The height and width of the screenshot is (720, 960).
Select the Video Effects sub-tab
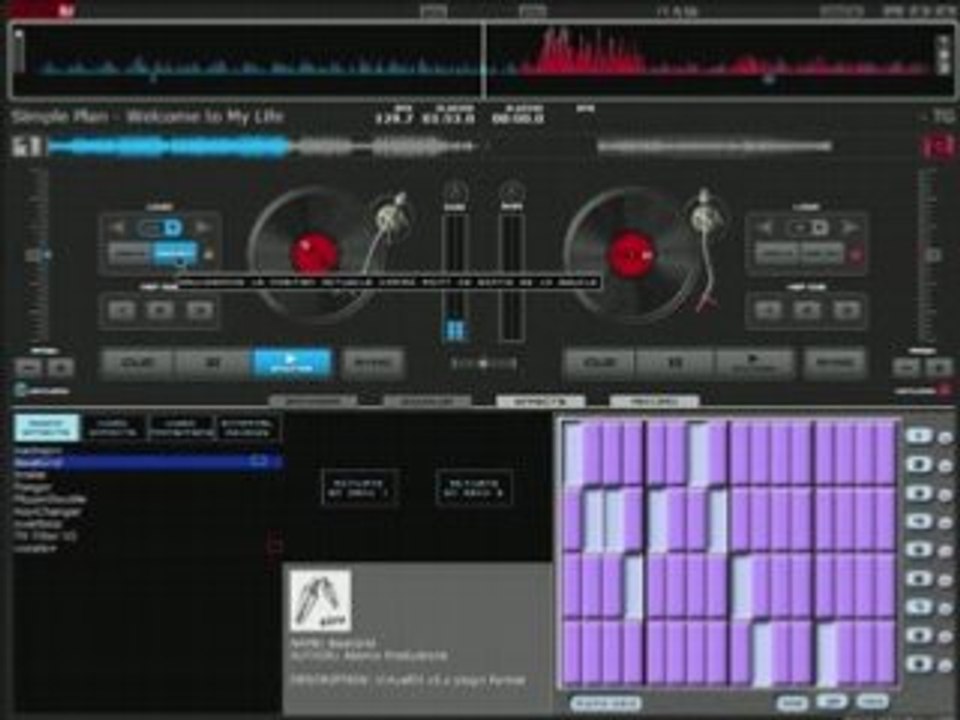point(113,427)
